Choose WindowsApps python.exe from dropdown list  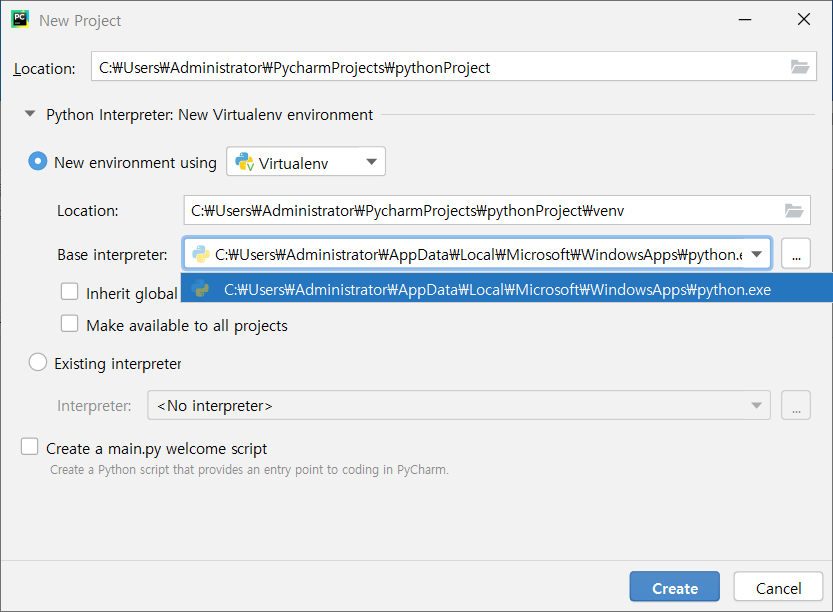[x=507, y=288]
